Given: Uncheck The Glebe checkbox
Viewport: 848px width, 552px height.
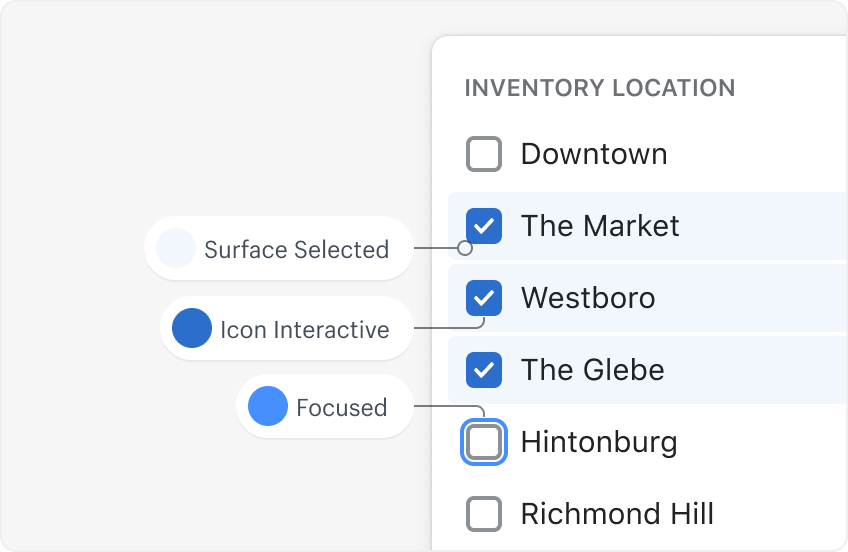Looking at the screenshot, I should point(484,370).
